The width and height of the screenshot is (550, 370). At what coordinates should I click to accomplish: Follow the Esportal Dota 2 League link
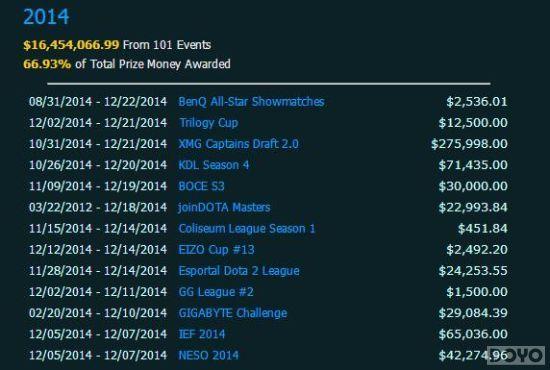pyautogui.click(x=239, y=271)
